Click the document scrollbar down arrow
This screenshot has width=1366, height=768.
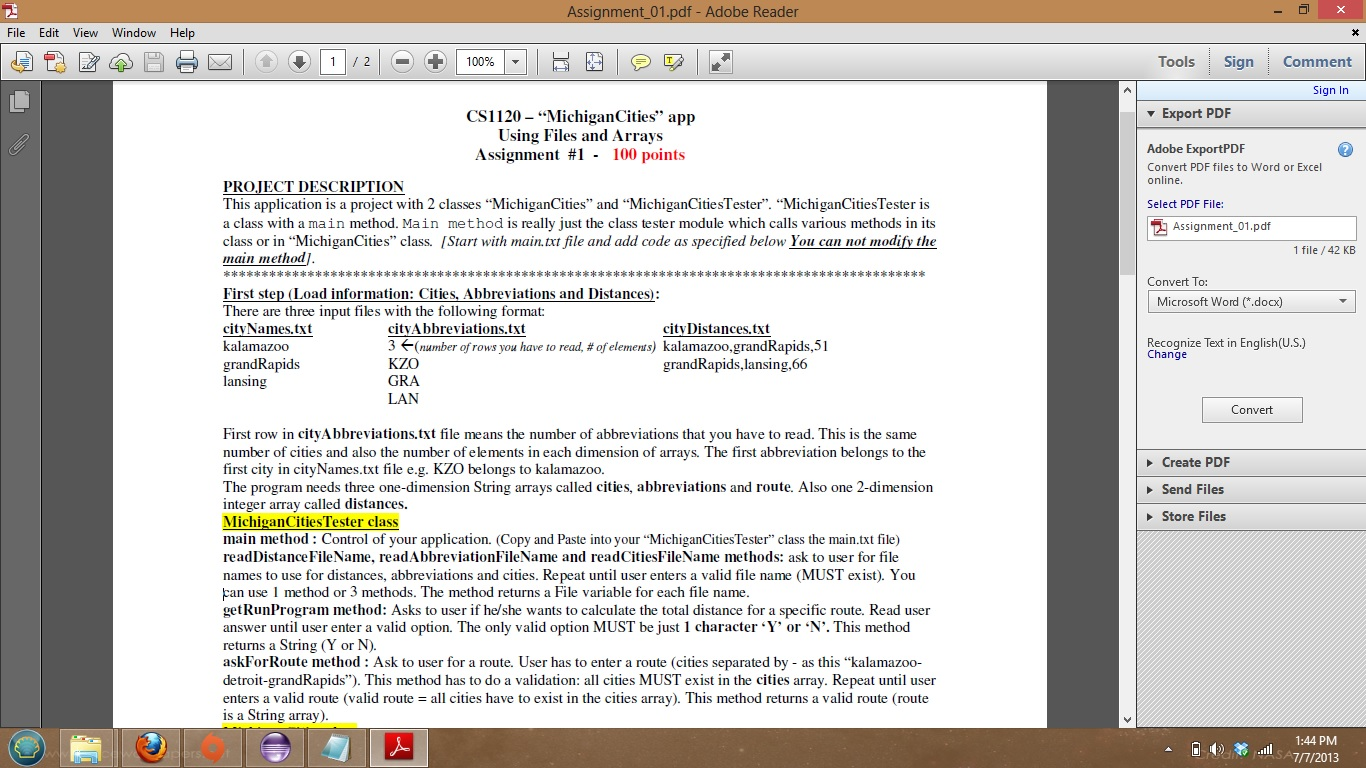point(1127,718)
